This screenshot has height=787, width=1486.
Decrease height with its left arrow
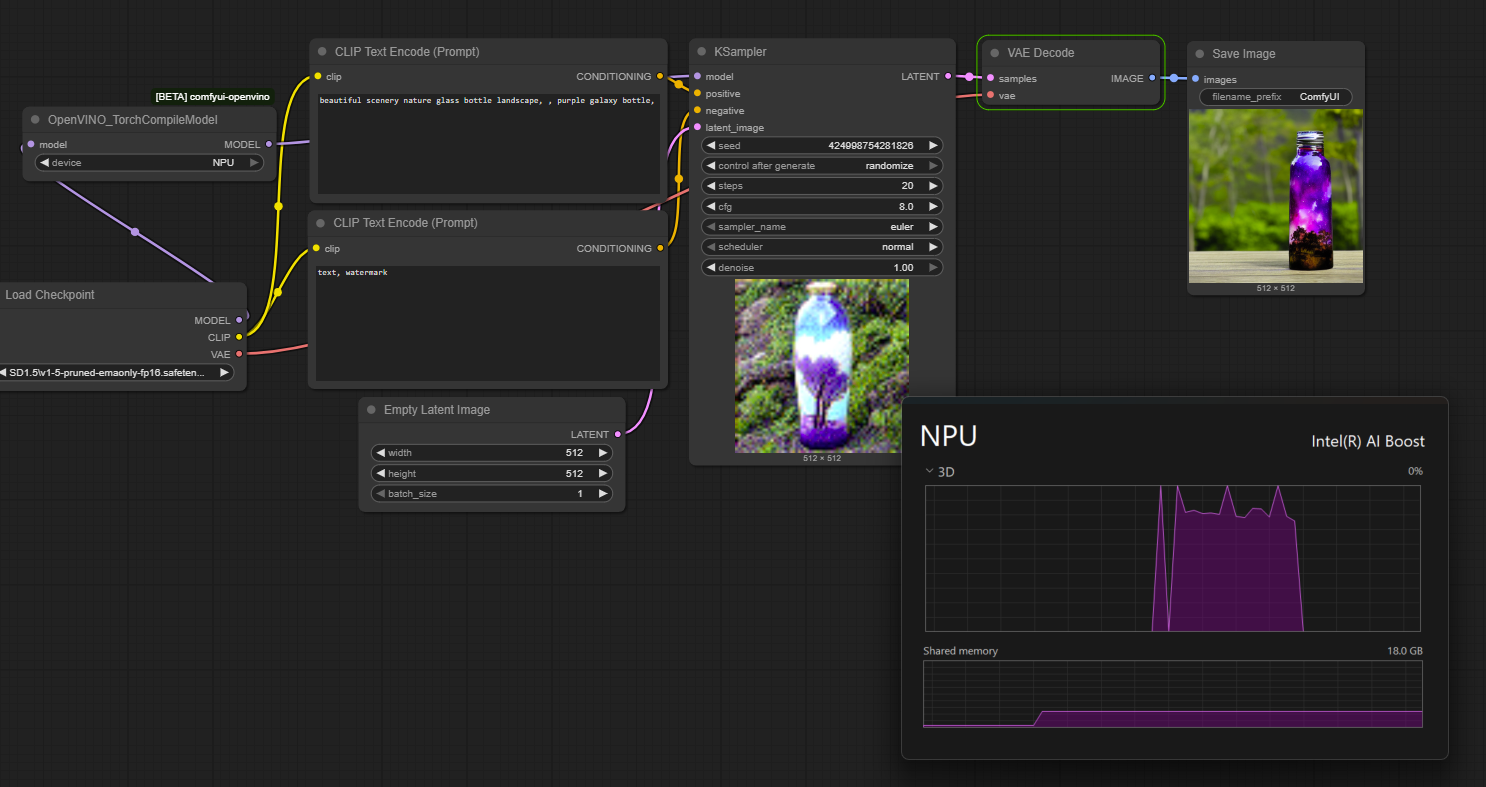tap(380, 473)
